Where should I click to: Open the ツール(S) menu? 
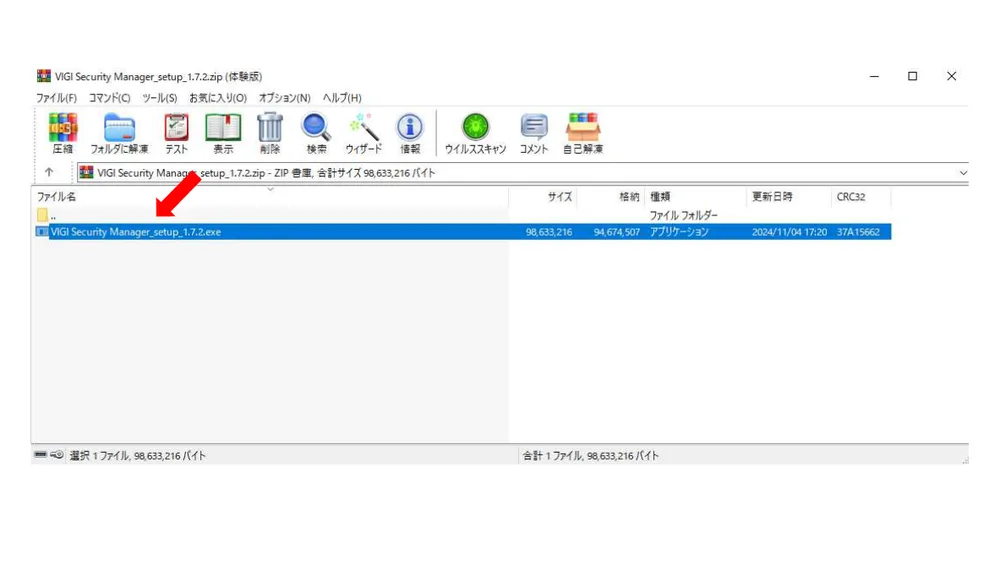[x=159, y=98]
